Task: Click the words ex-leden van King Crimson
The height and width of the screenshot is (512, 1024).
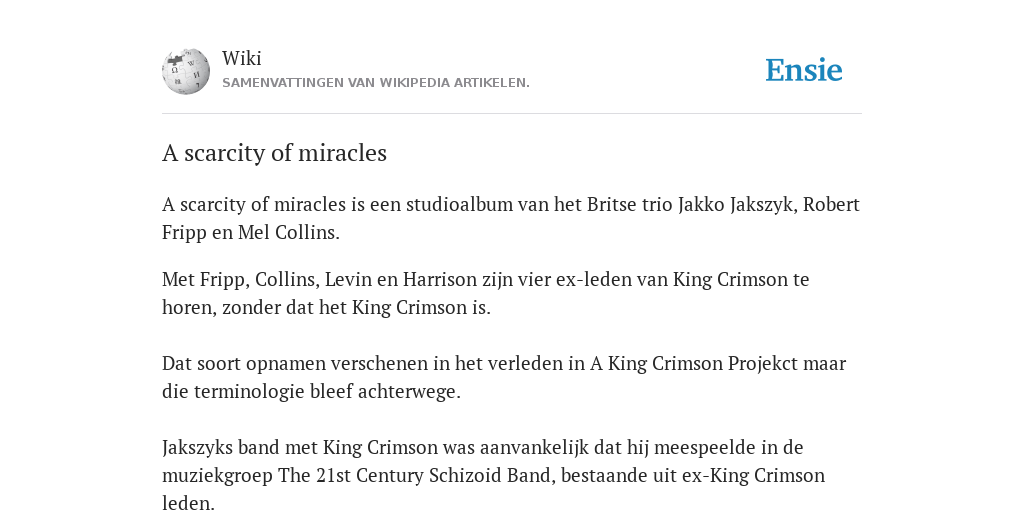Action: pyautogui.click(x=672, y=280)
